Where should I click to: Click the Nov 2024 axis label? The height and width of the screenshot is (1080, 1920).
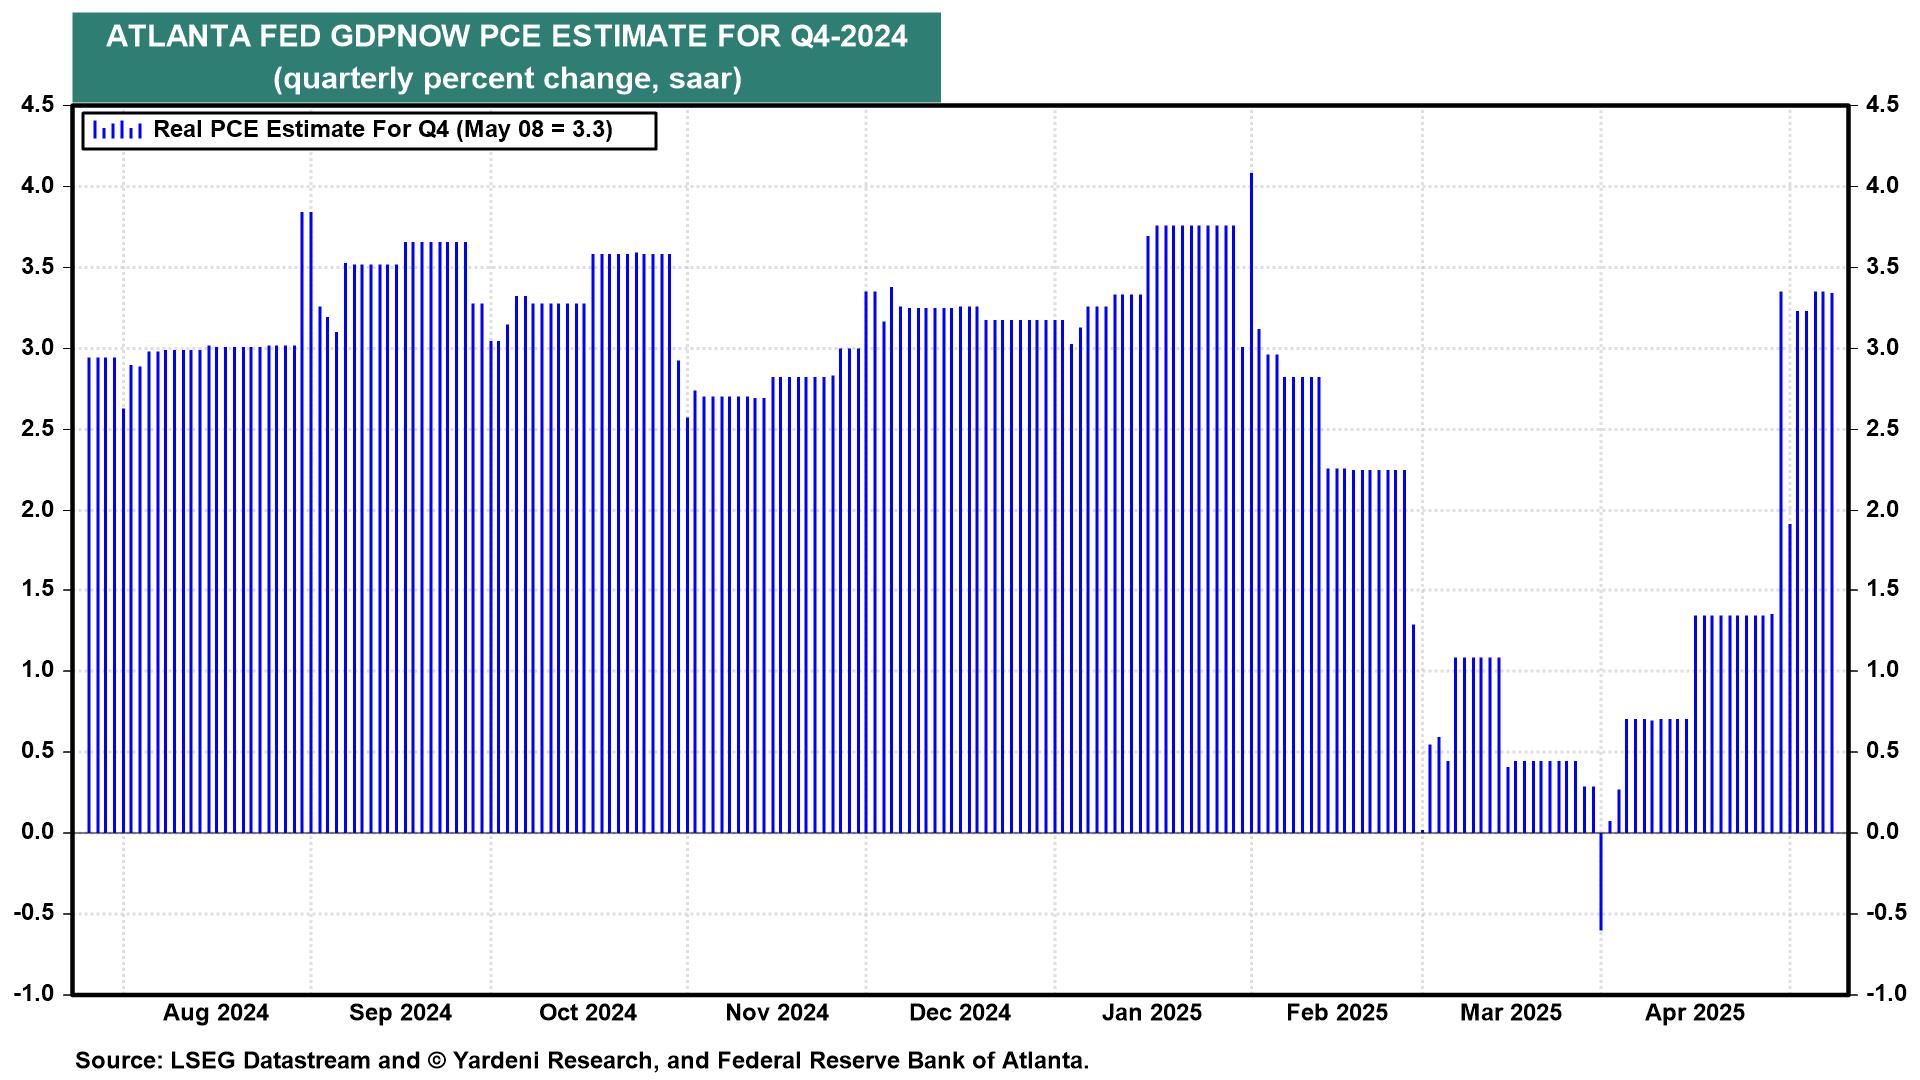pos(777,1013)
